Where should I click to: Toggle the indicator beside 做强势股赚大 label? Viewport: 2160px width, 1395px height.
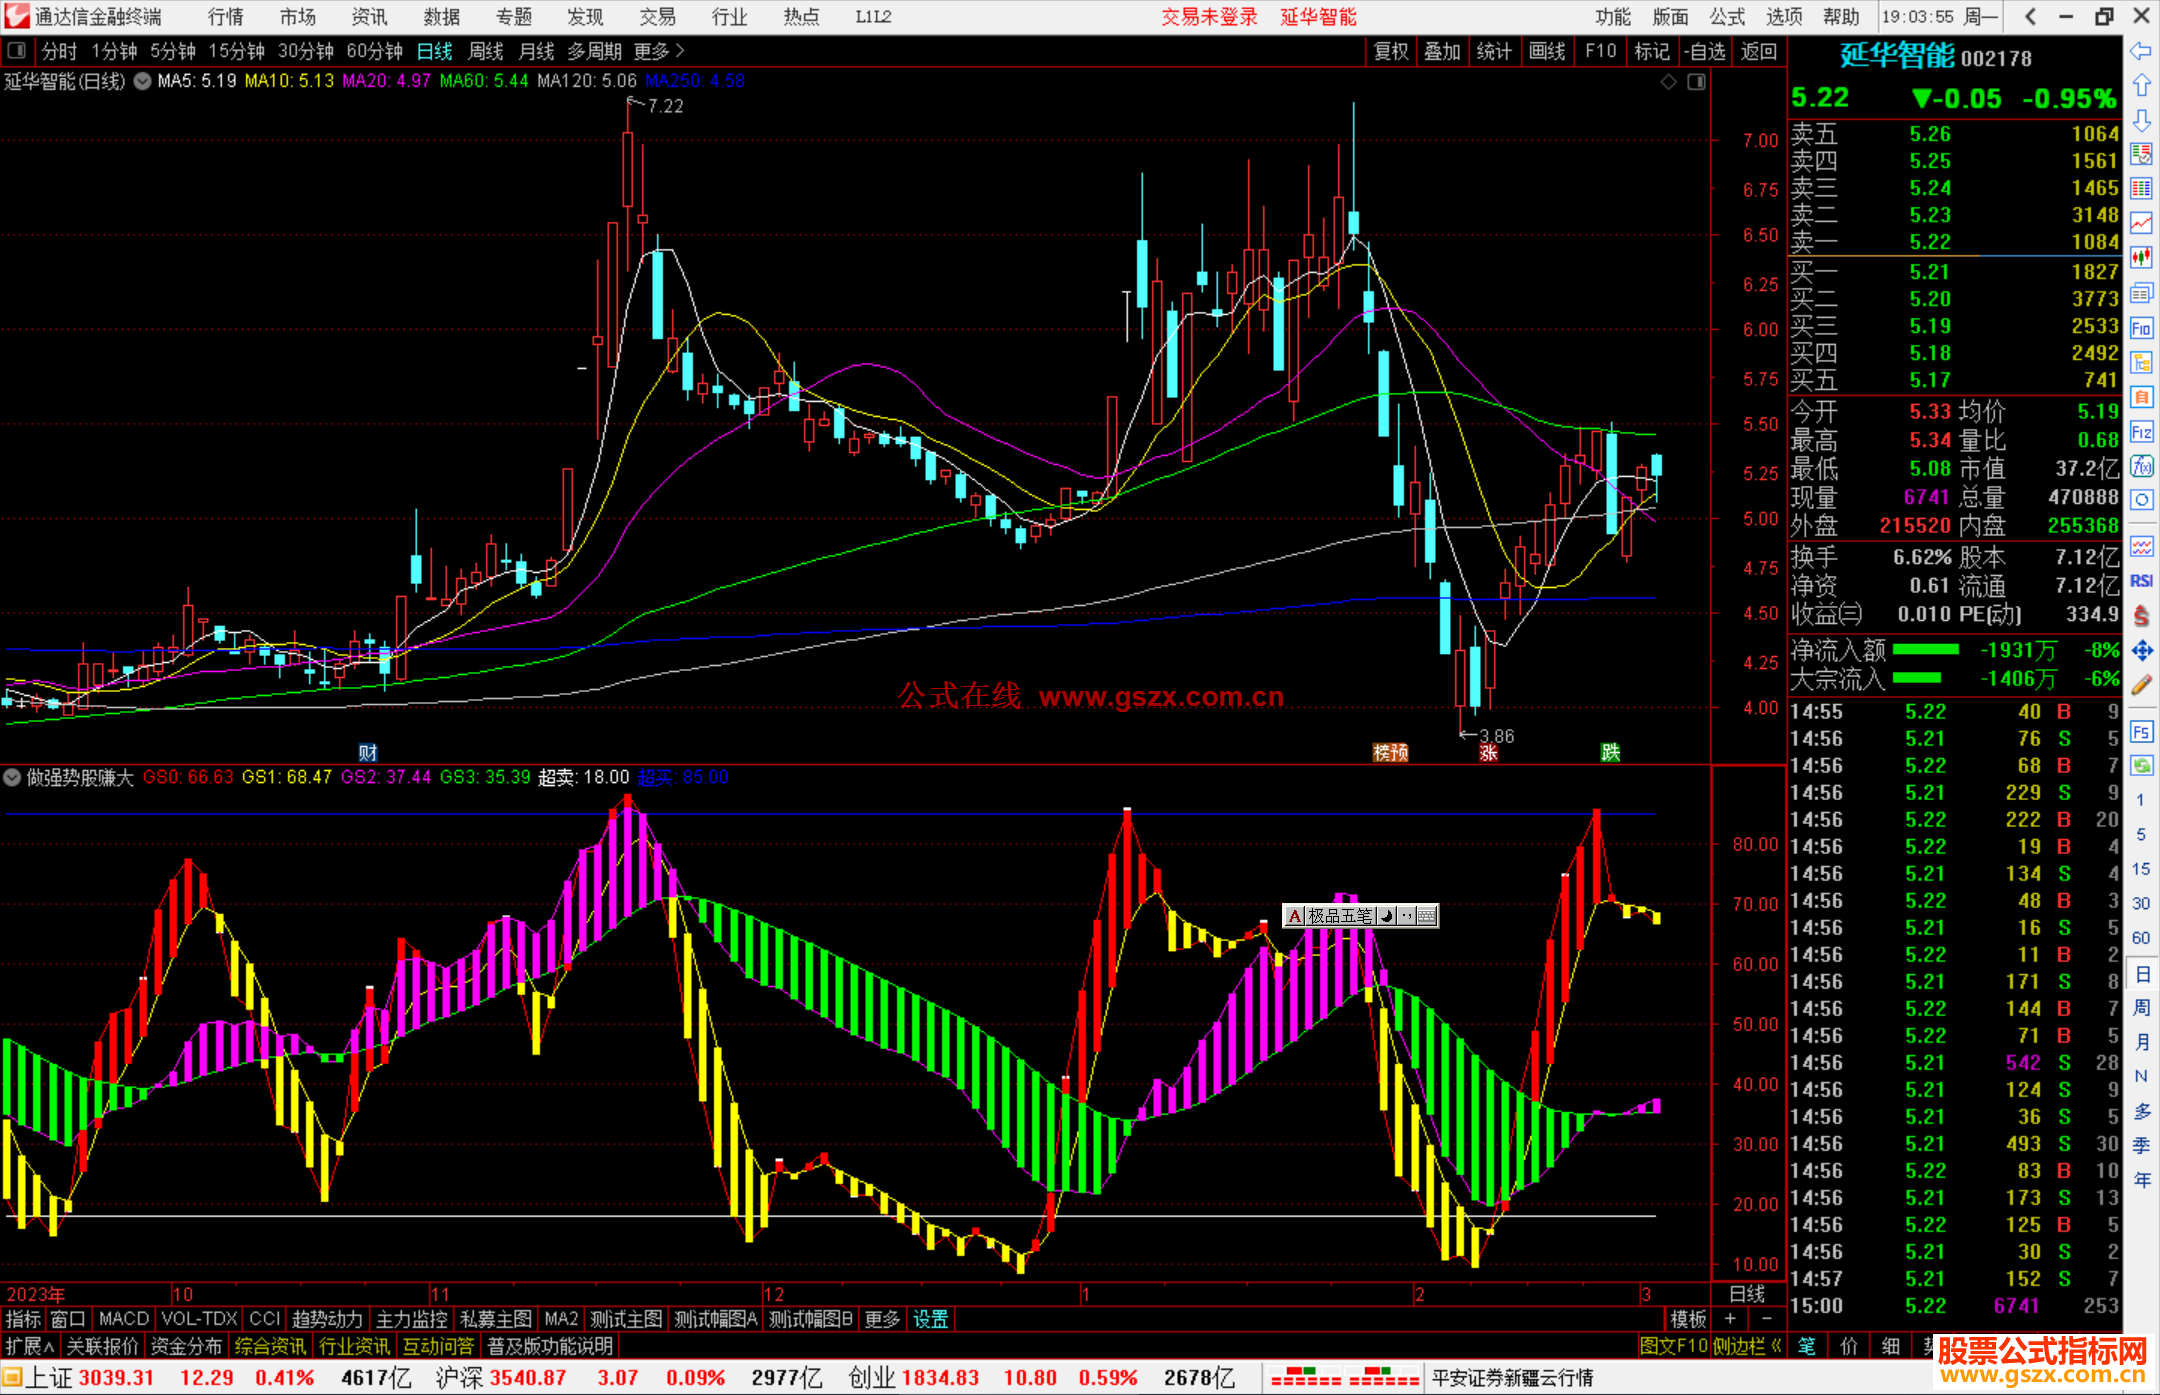tap(12, 777)
